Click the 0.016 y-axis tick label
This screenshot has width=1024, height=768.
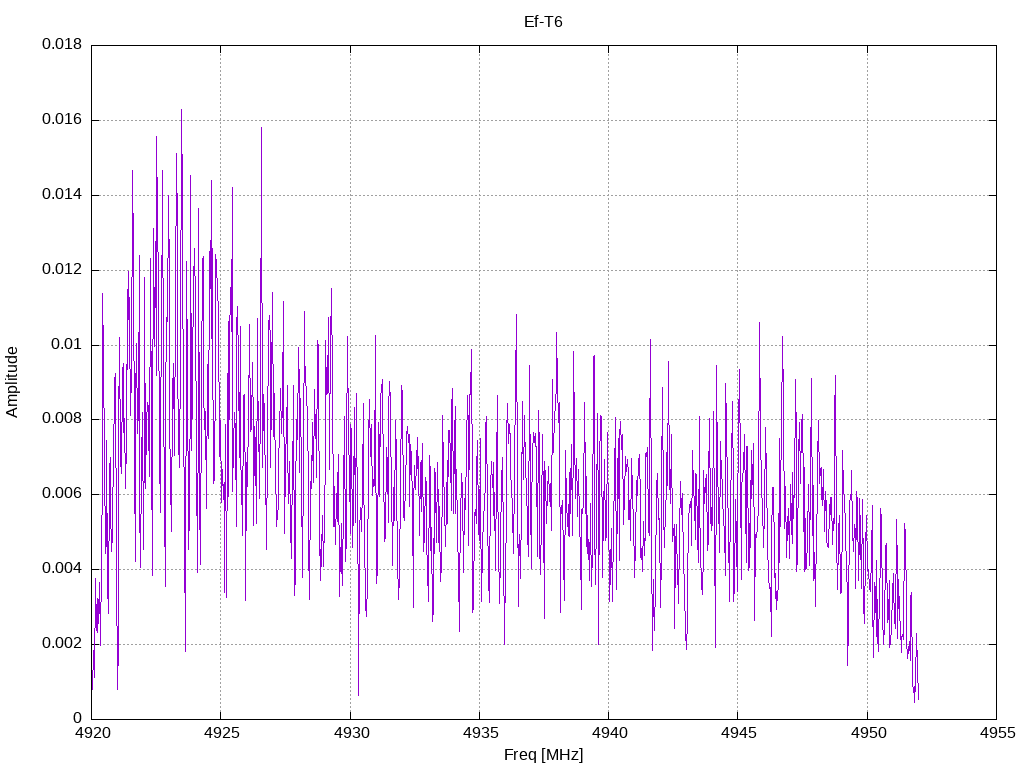pyautogui.click(x=62, y=119)
